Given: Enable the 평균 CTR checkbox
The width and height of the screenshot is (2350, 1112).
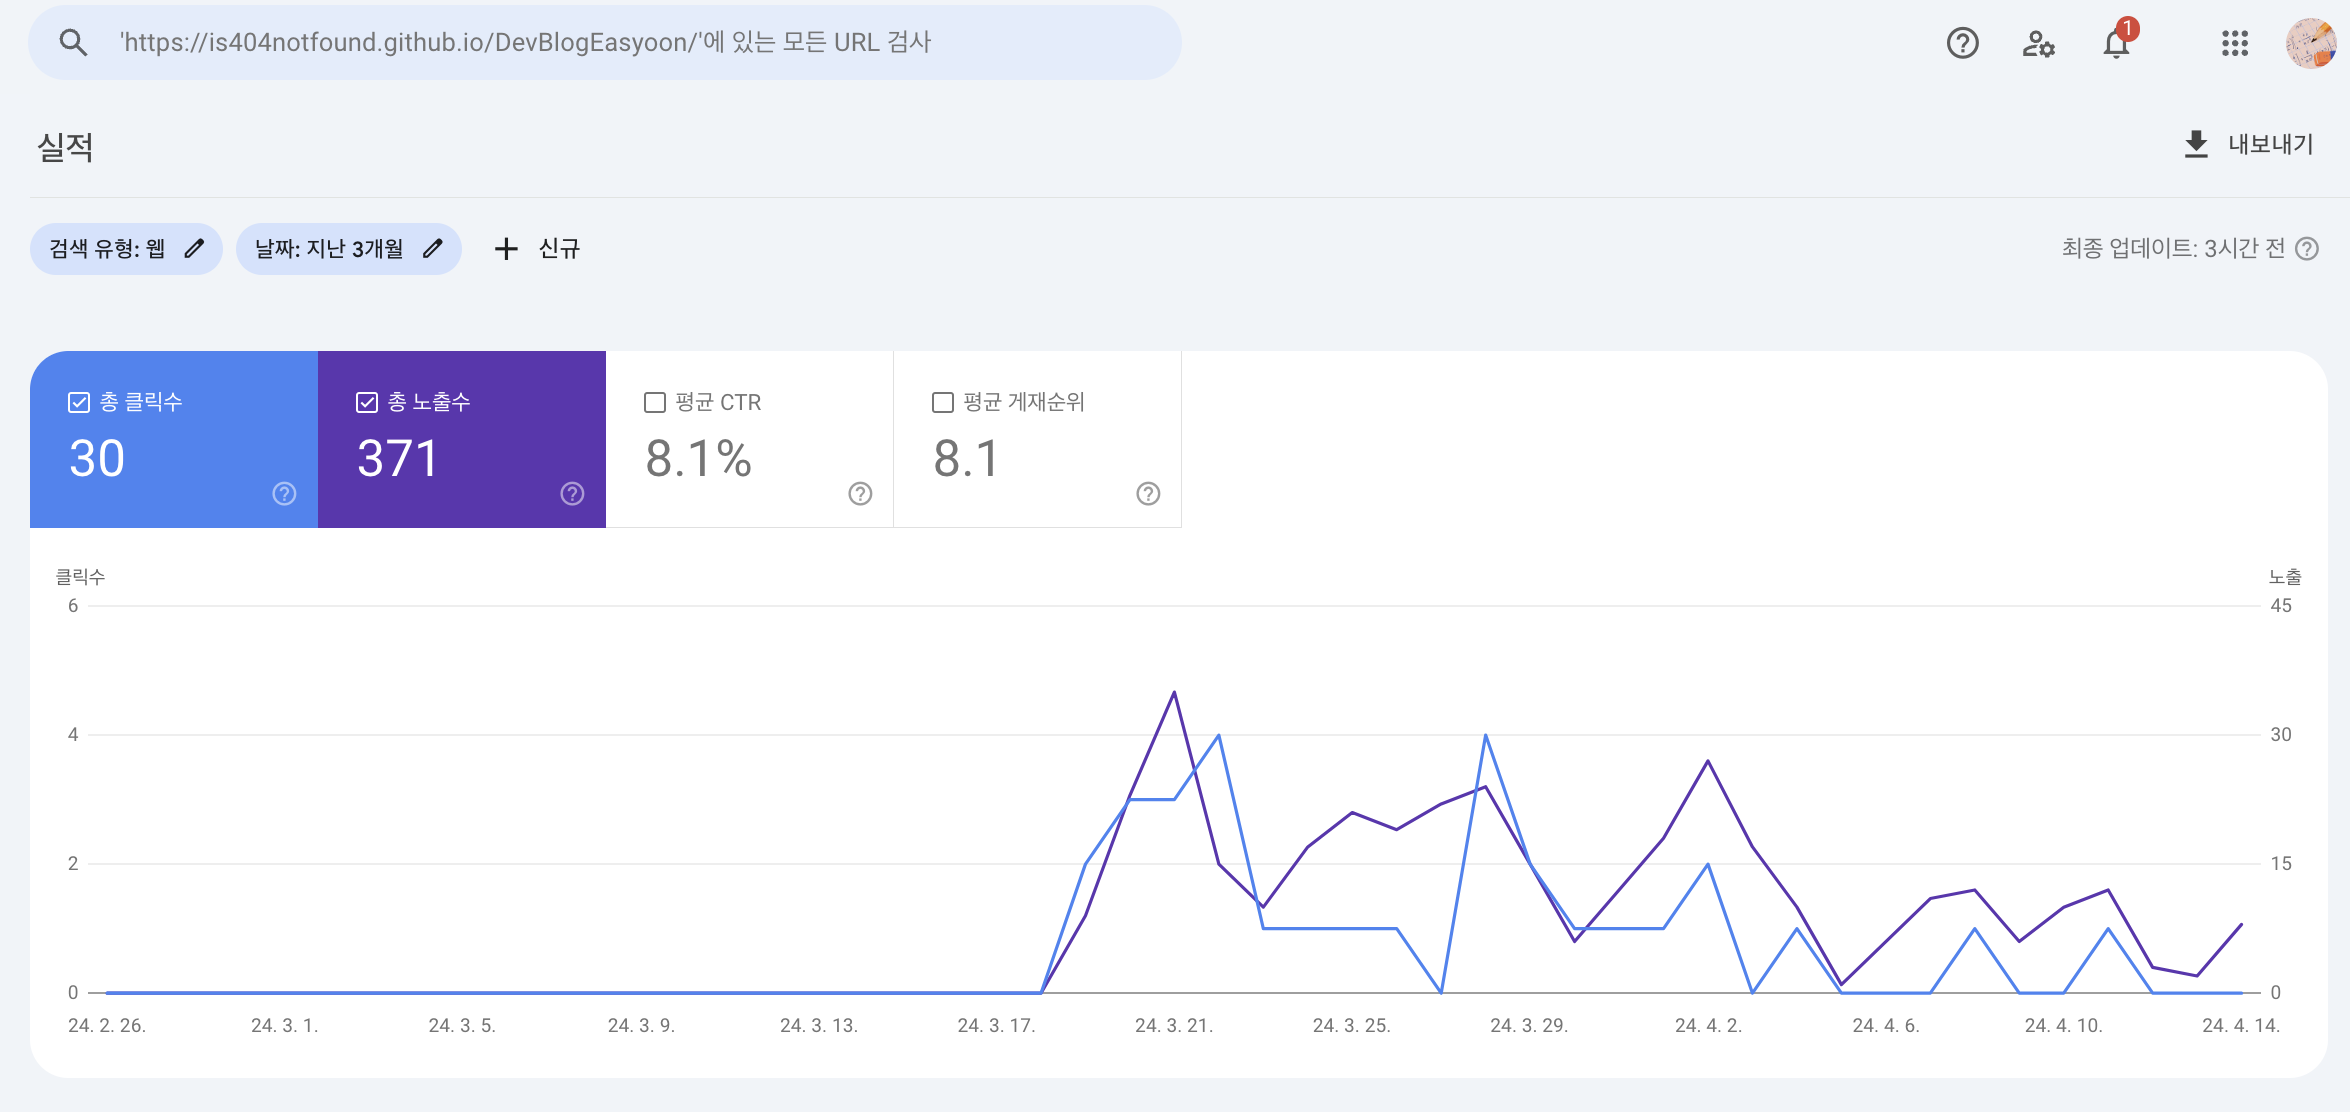Looking at the screenshot, I should pos(655,402).
